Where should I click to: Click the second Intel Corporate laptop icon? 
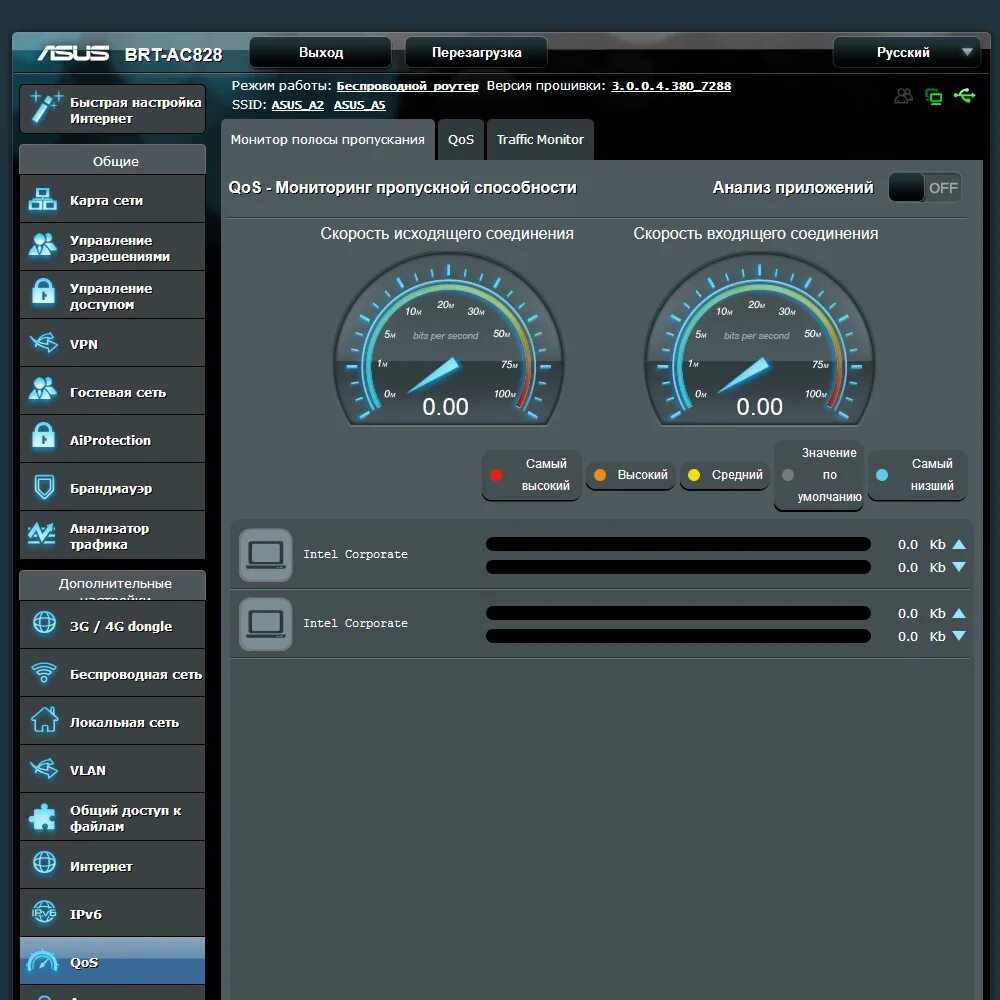point(265,624)
